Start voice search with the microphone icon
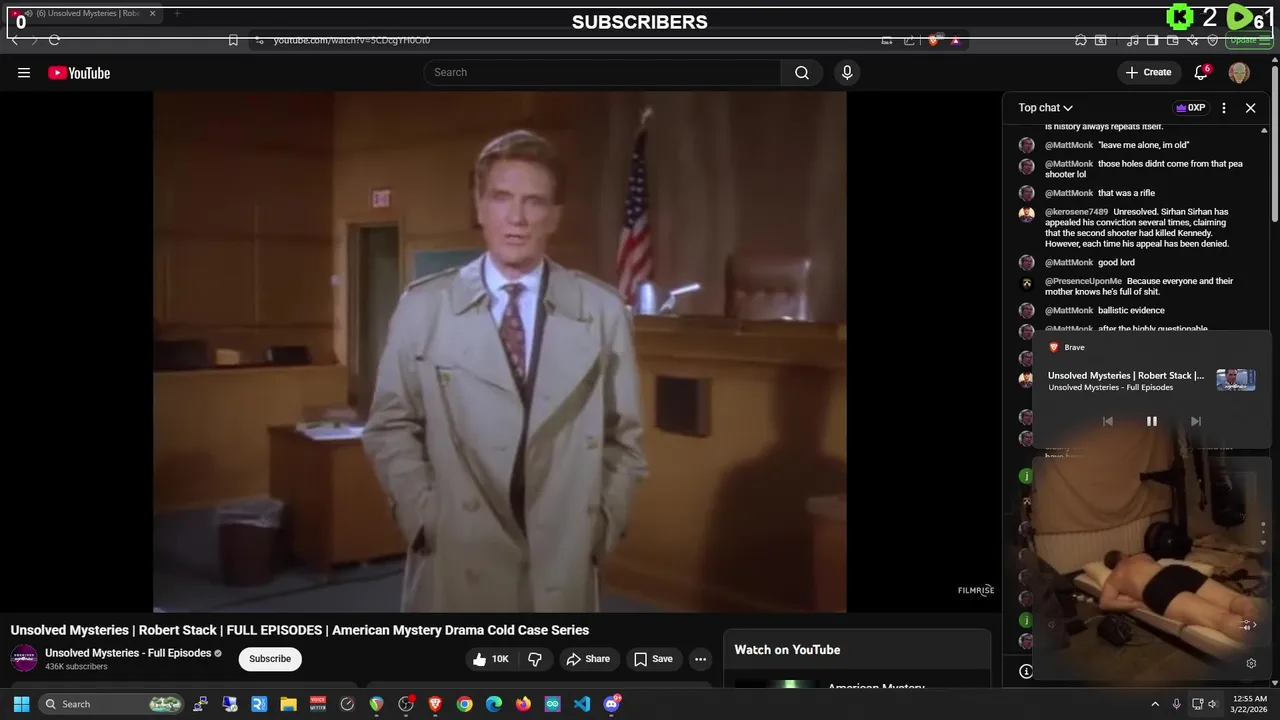This screenshot has height=720, width=1280. click(847, 72)
